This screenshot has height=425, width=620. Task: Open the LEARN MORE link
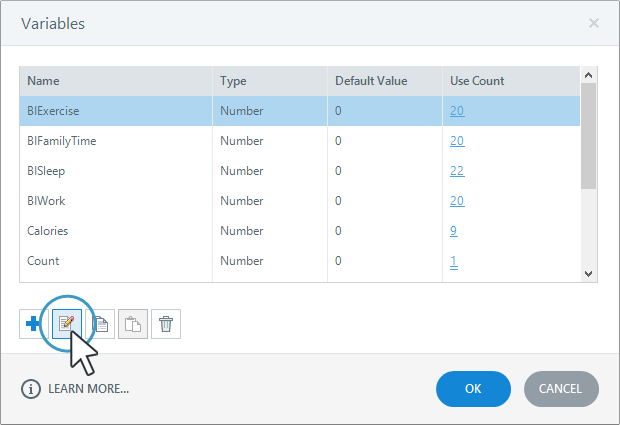click(x=88, y=388)
